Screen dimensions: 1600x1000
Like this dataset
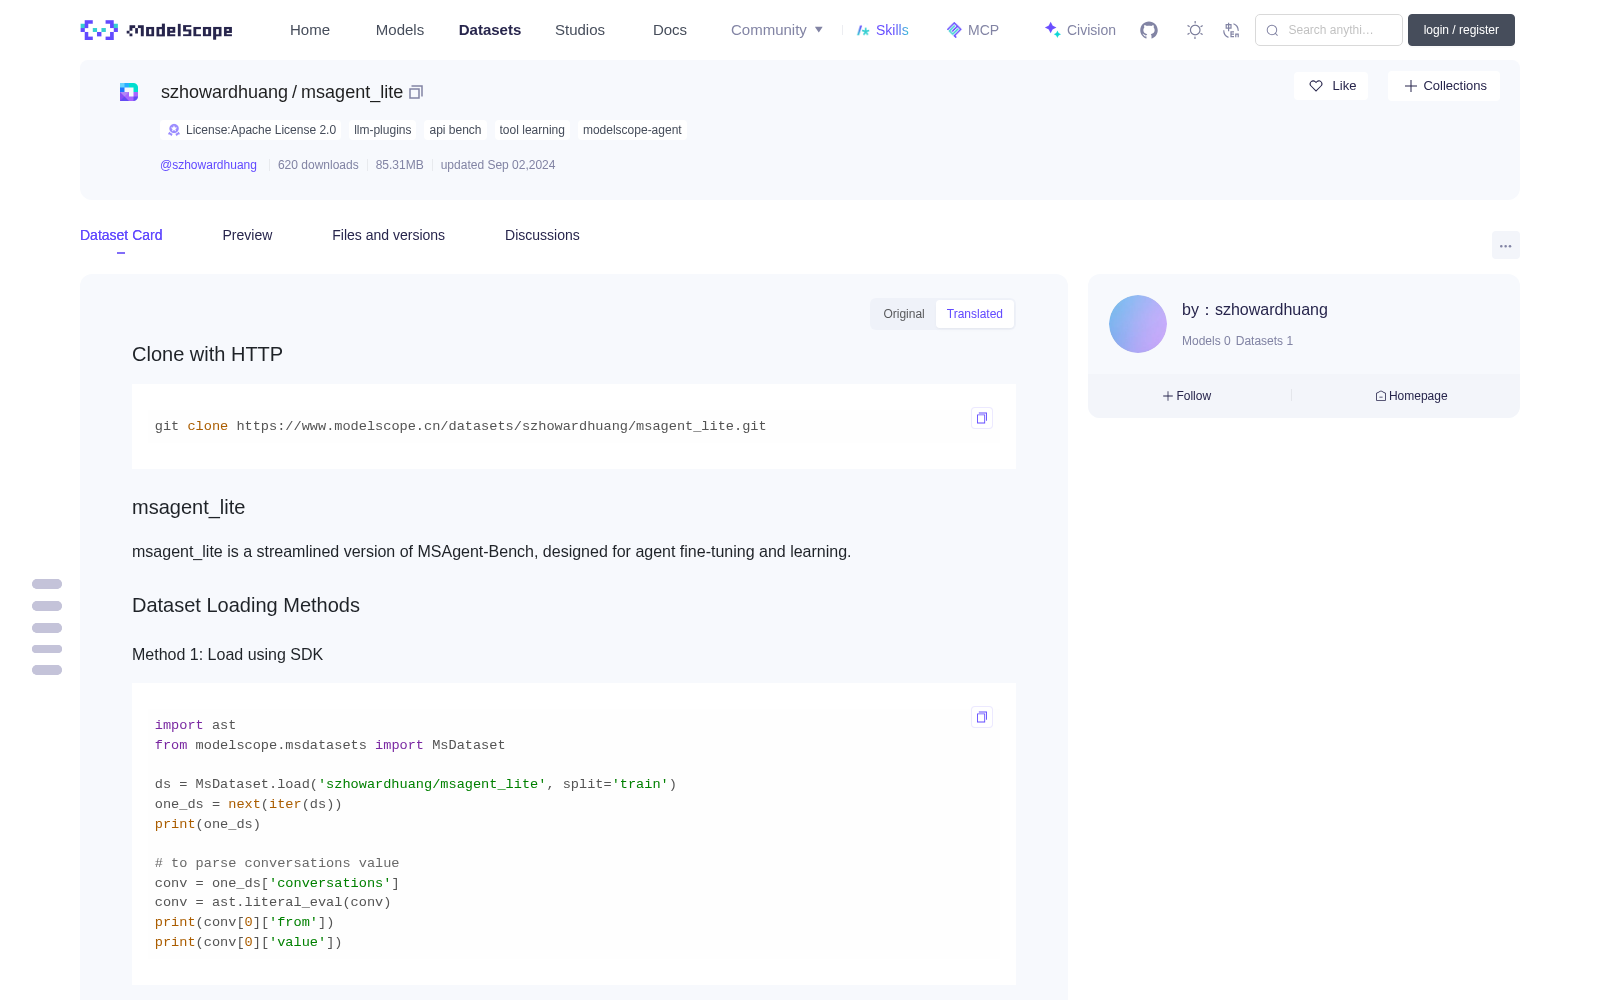(1332, 86)
